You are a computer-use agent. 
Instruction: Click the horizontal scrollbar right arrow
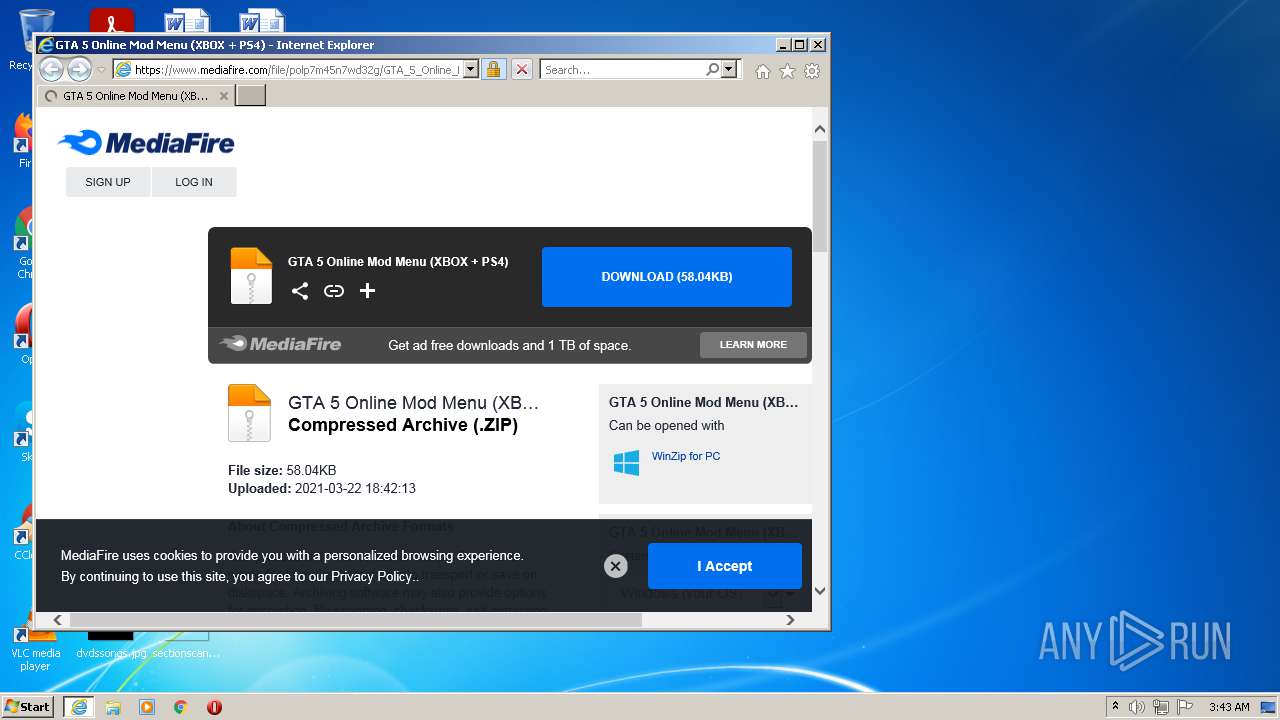[790, 620]
